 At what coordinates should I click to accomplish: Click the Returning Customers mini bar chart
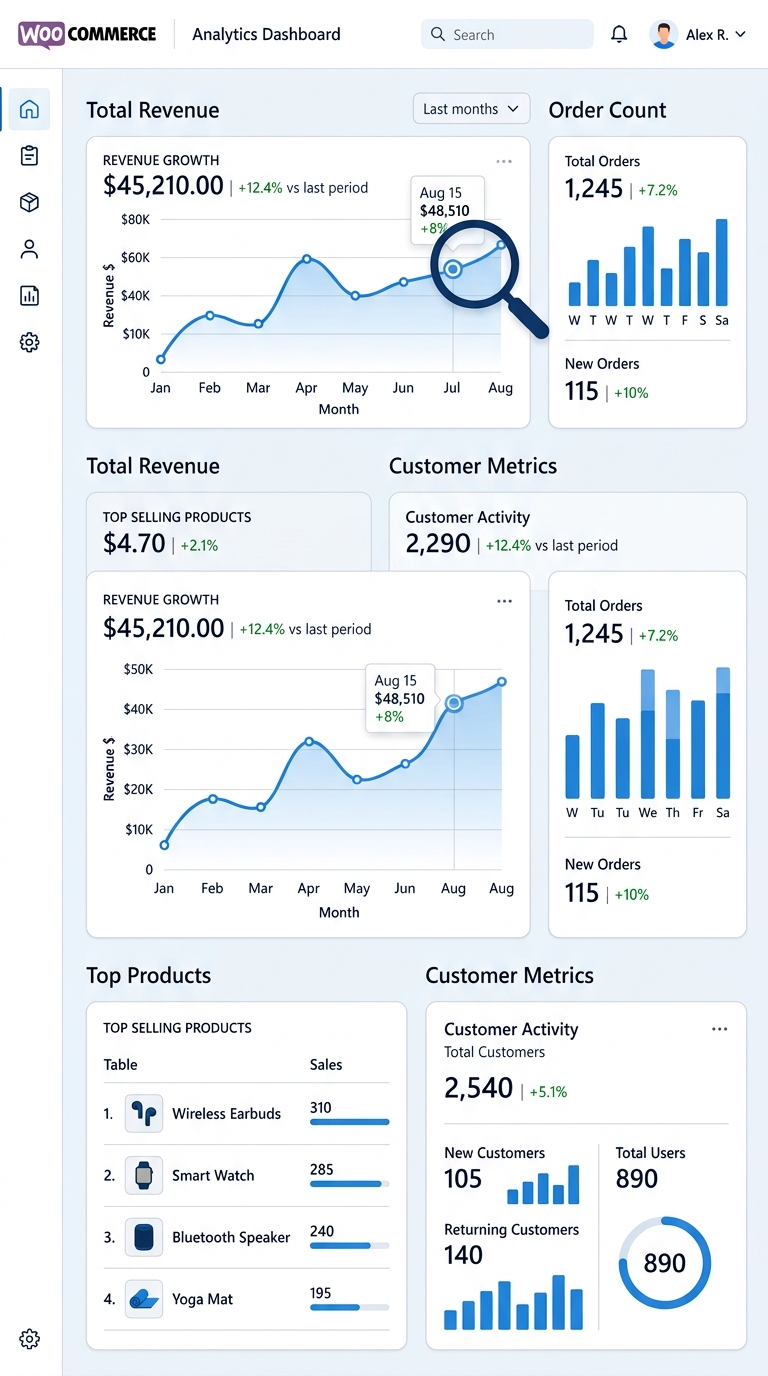pyautogui.click(x=513, y=1302)
